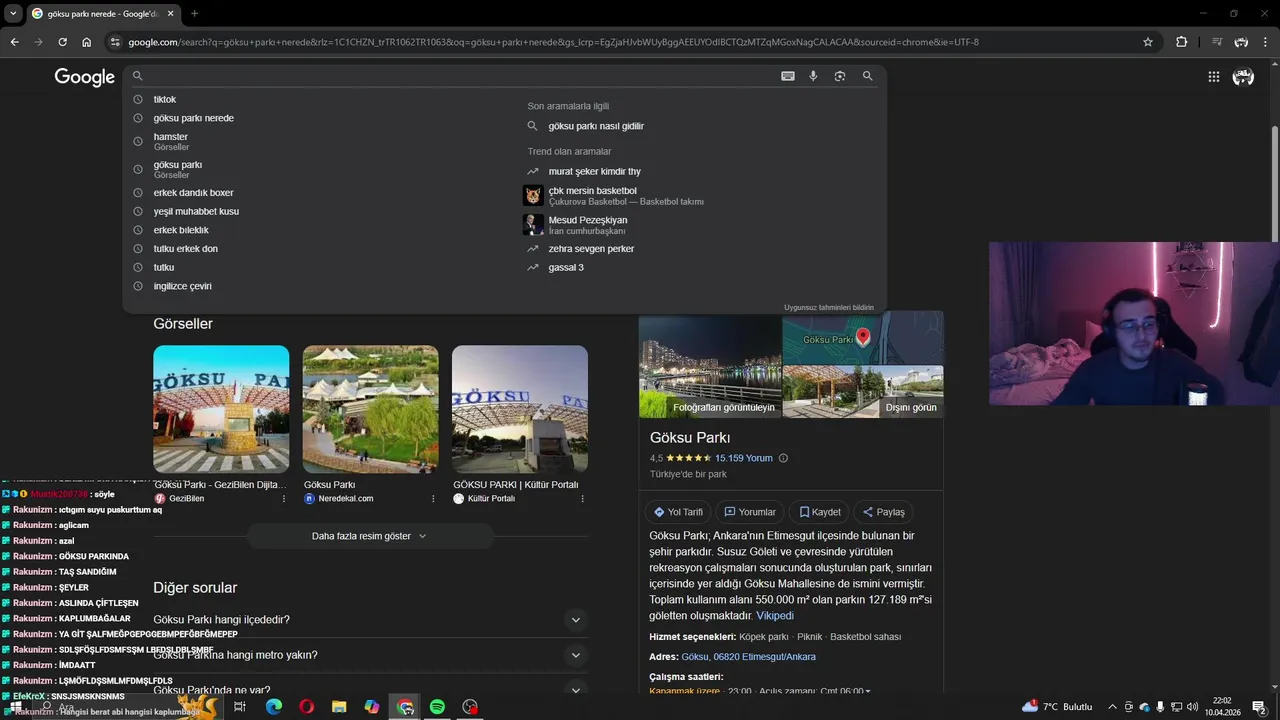
Task: Choose trending 'gassal 3'
Action: (566, 268)
